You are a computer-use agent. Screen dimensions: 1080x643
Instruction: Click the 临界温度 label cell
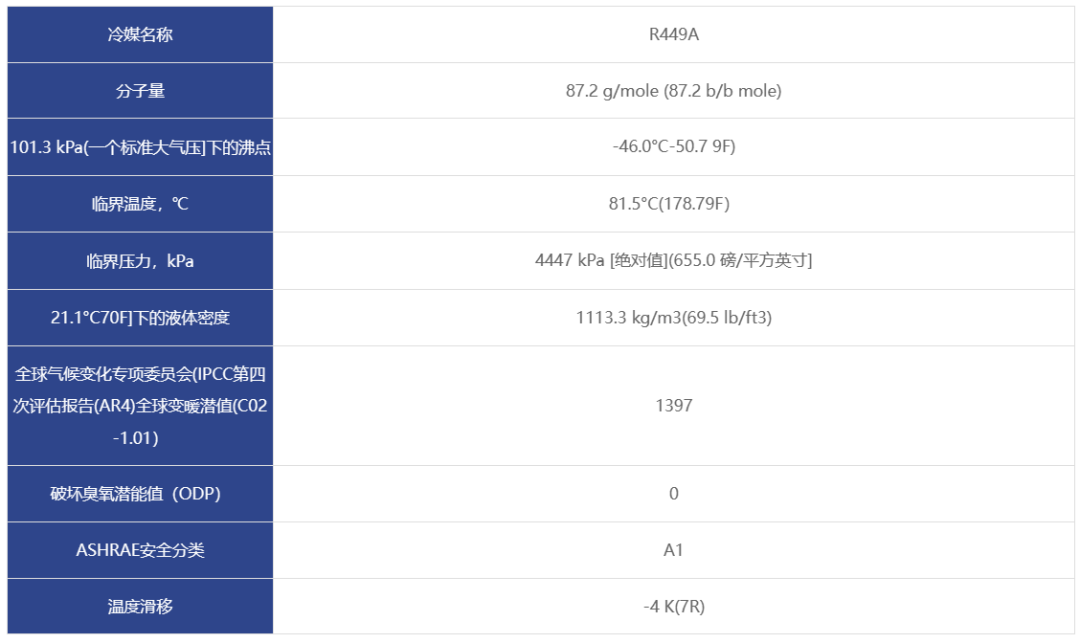[140, 205]
